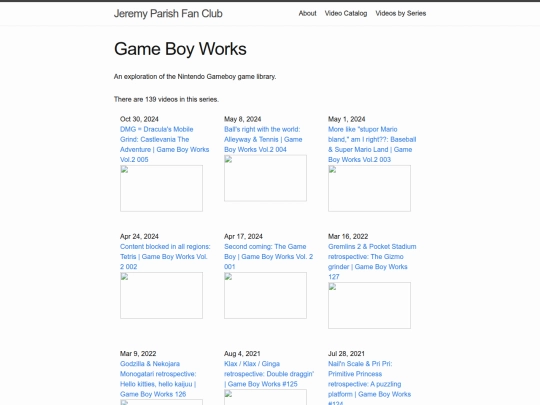
Task: Click the Apr 24, 2024 date
Action: pyautogui.click(x=139, y=237)
